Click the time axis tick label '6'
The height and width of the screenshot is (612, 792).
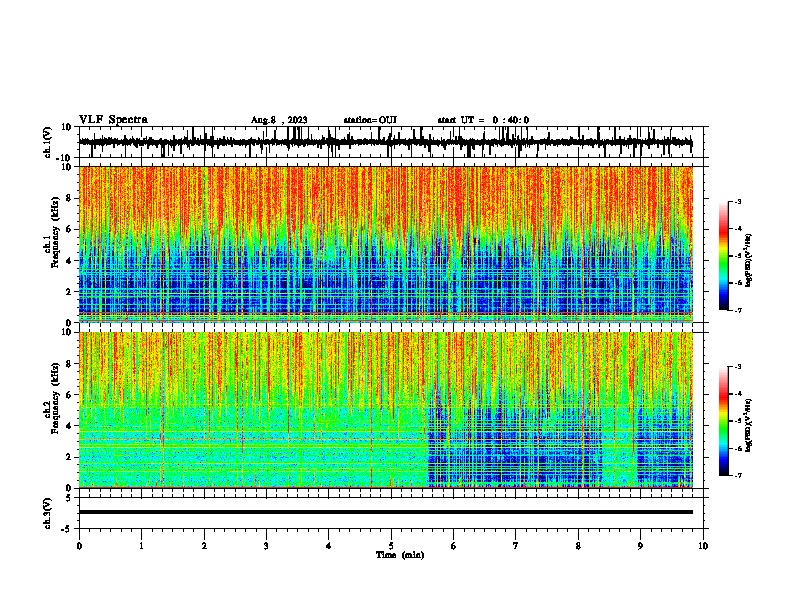click(454, 545)
